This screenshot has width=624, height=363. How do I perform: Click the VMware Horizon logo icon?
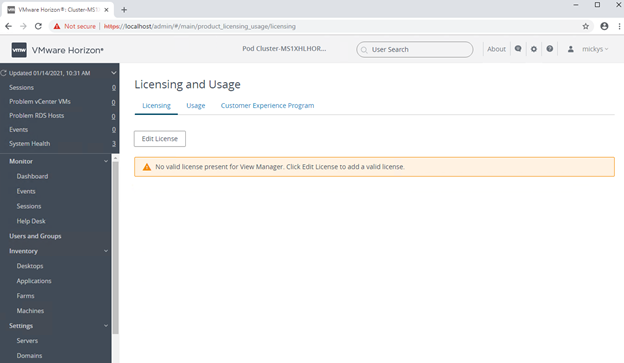[19, 50]
